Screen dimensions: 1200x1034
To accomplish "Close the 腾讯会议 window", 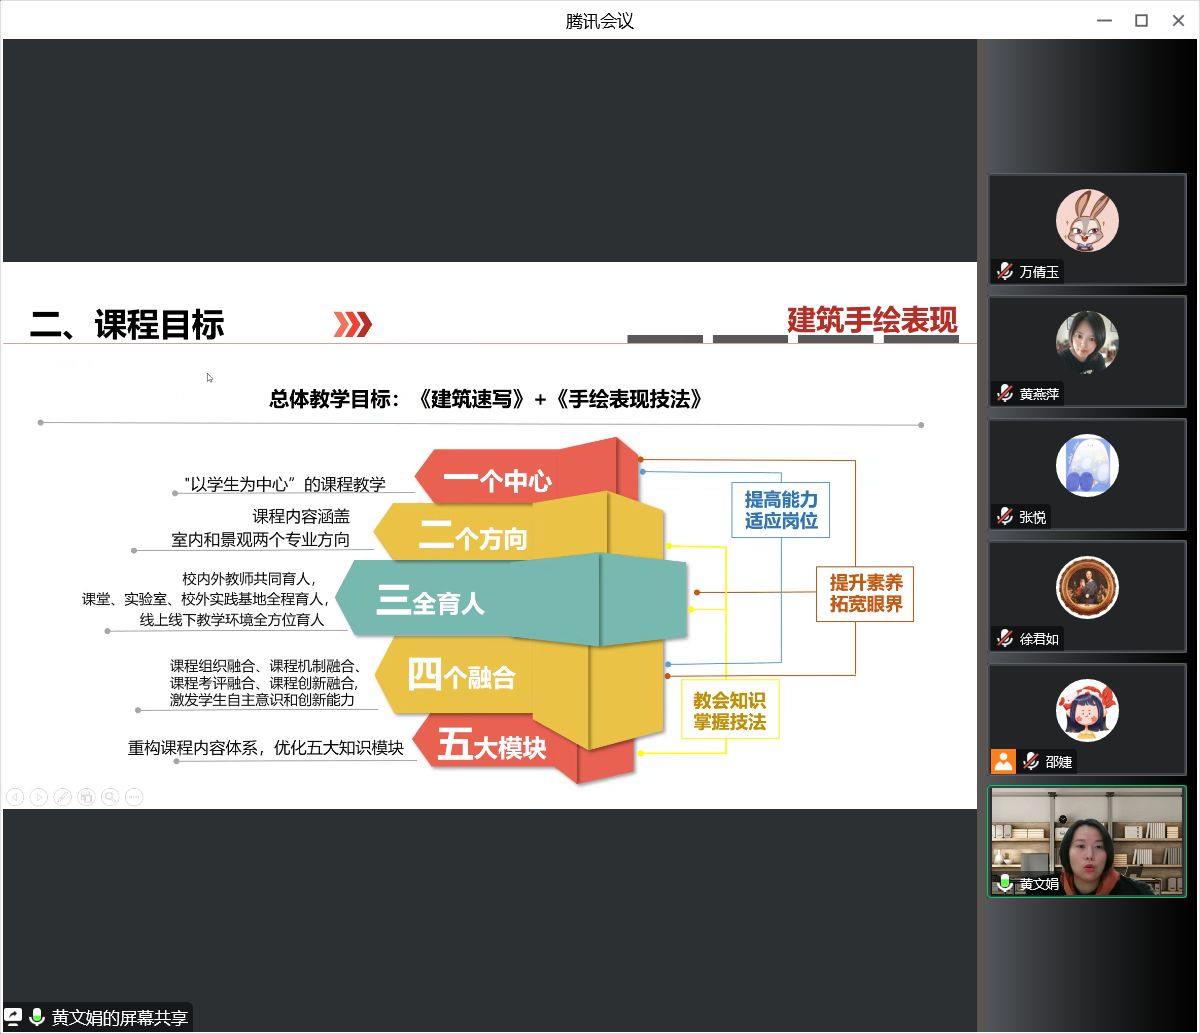I will pos(1178,20).
